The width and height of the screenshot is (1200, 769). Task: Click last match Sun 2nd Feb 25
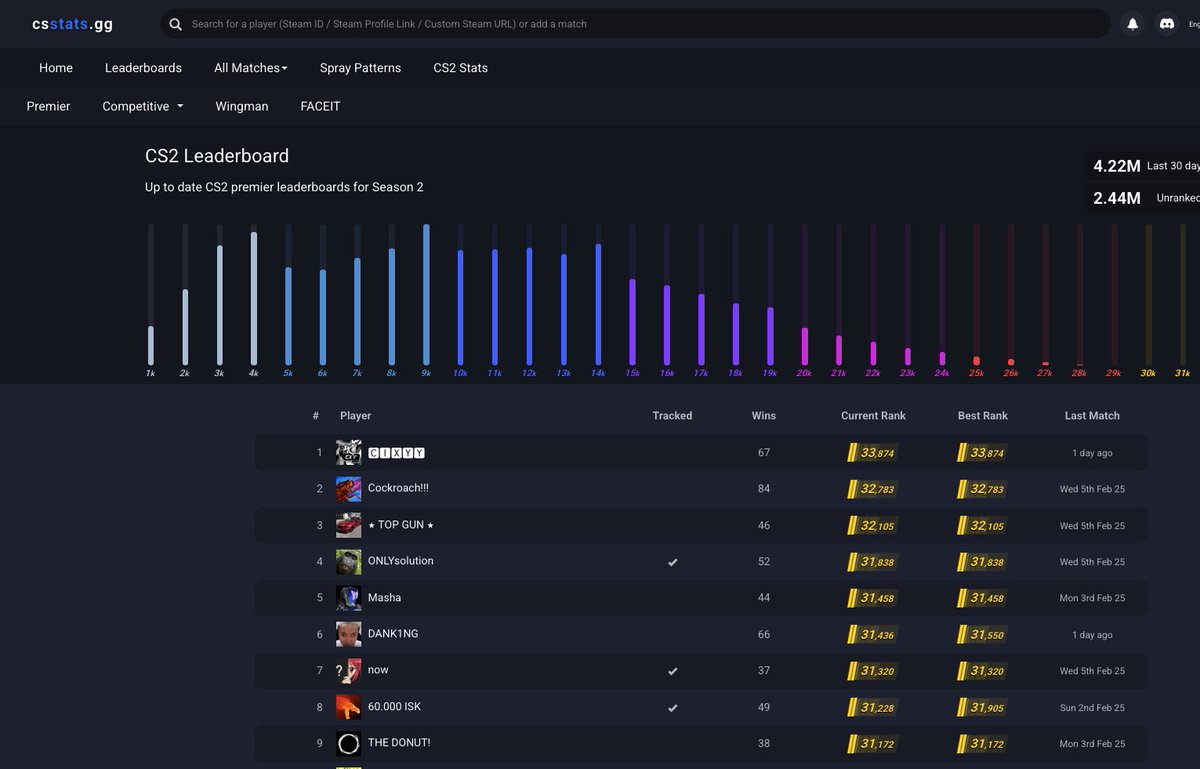click(x=1092, y=707)
